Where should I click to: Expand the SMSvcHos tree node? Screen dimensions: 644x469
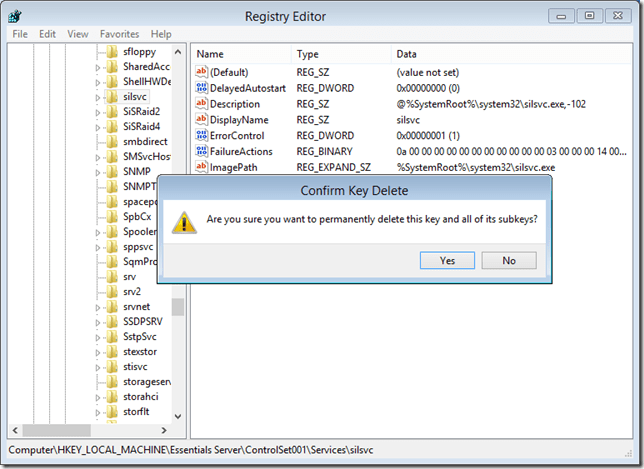[x=98, y=158]
